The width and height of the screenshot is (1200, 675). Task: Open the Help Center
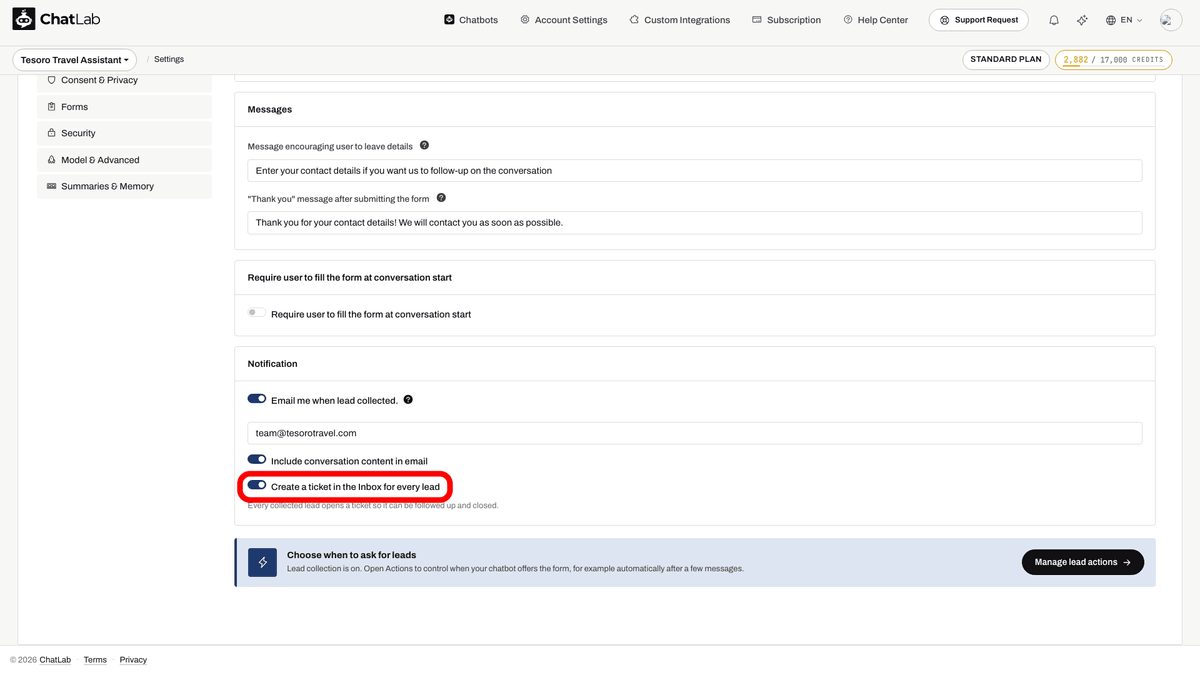pyautogui.click(x=876, y=20)
